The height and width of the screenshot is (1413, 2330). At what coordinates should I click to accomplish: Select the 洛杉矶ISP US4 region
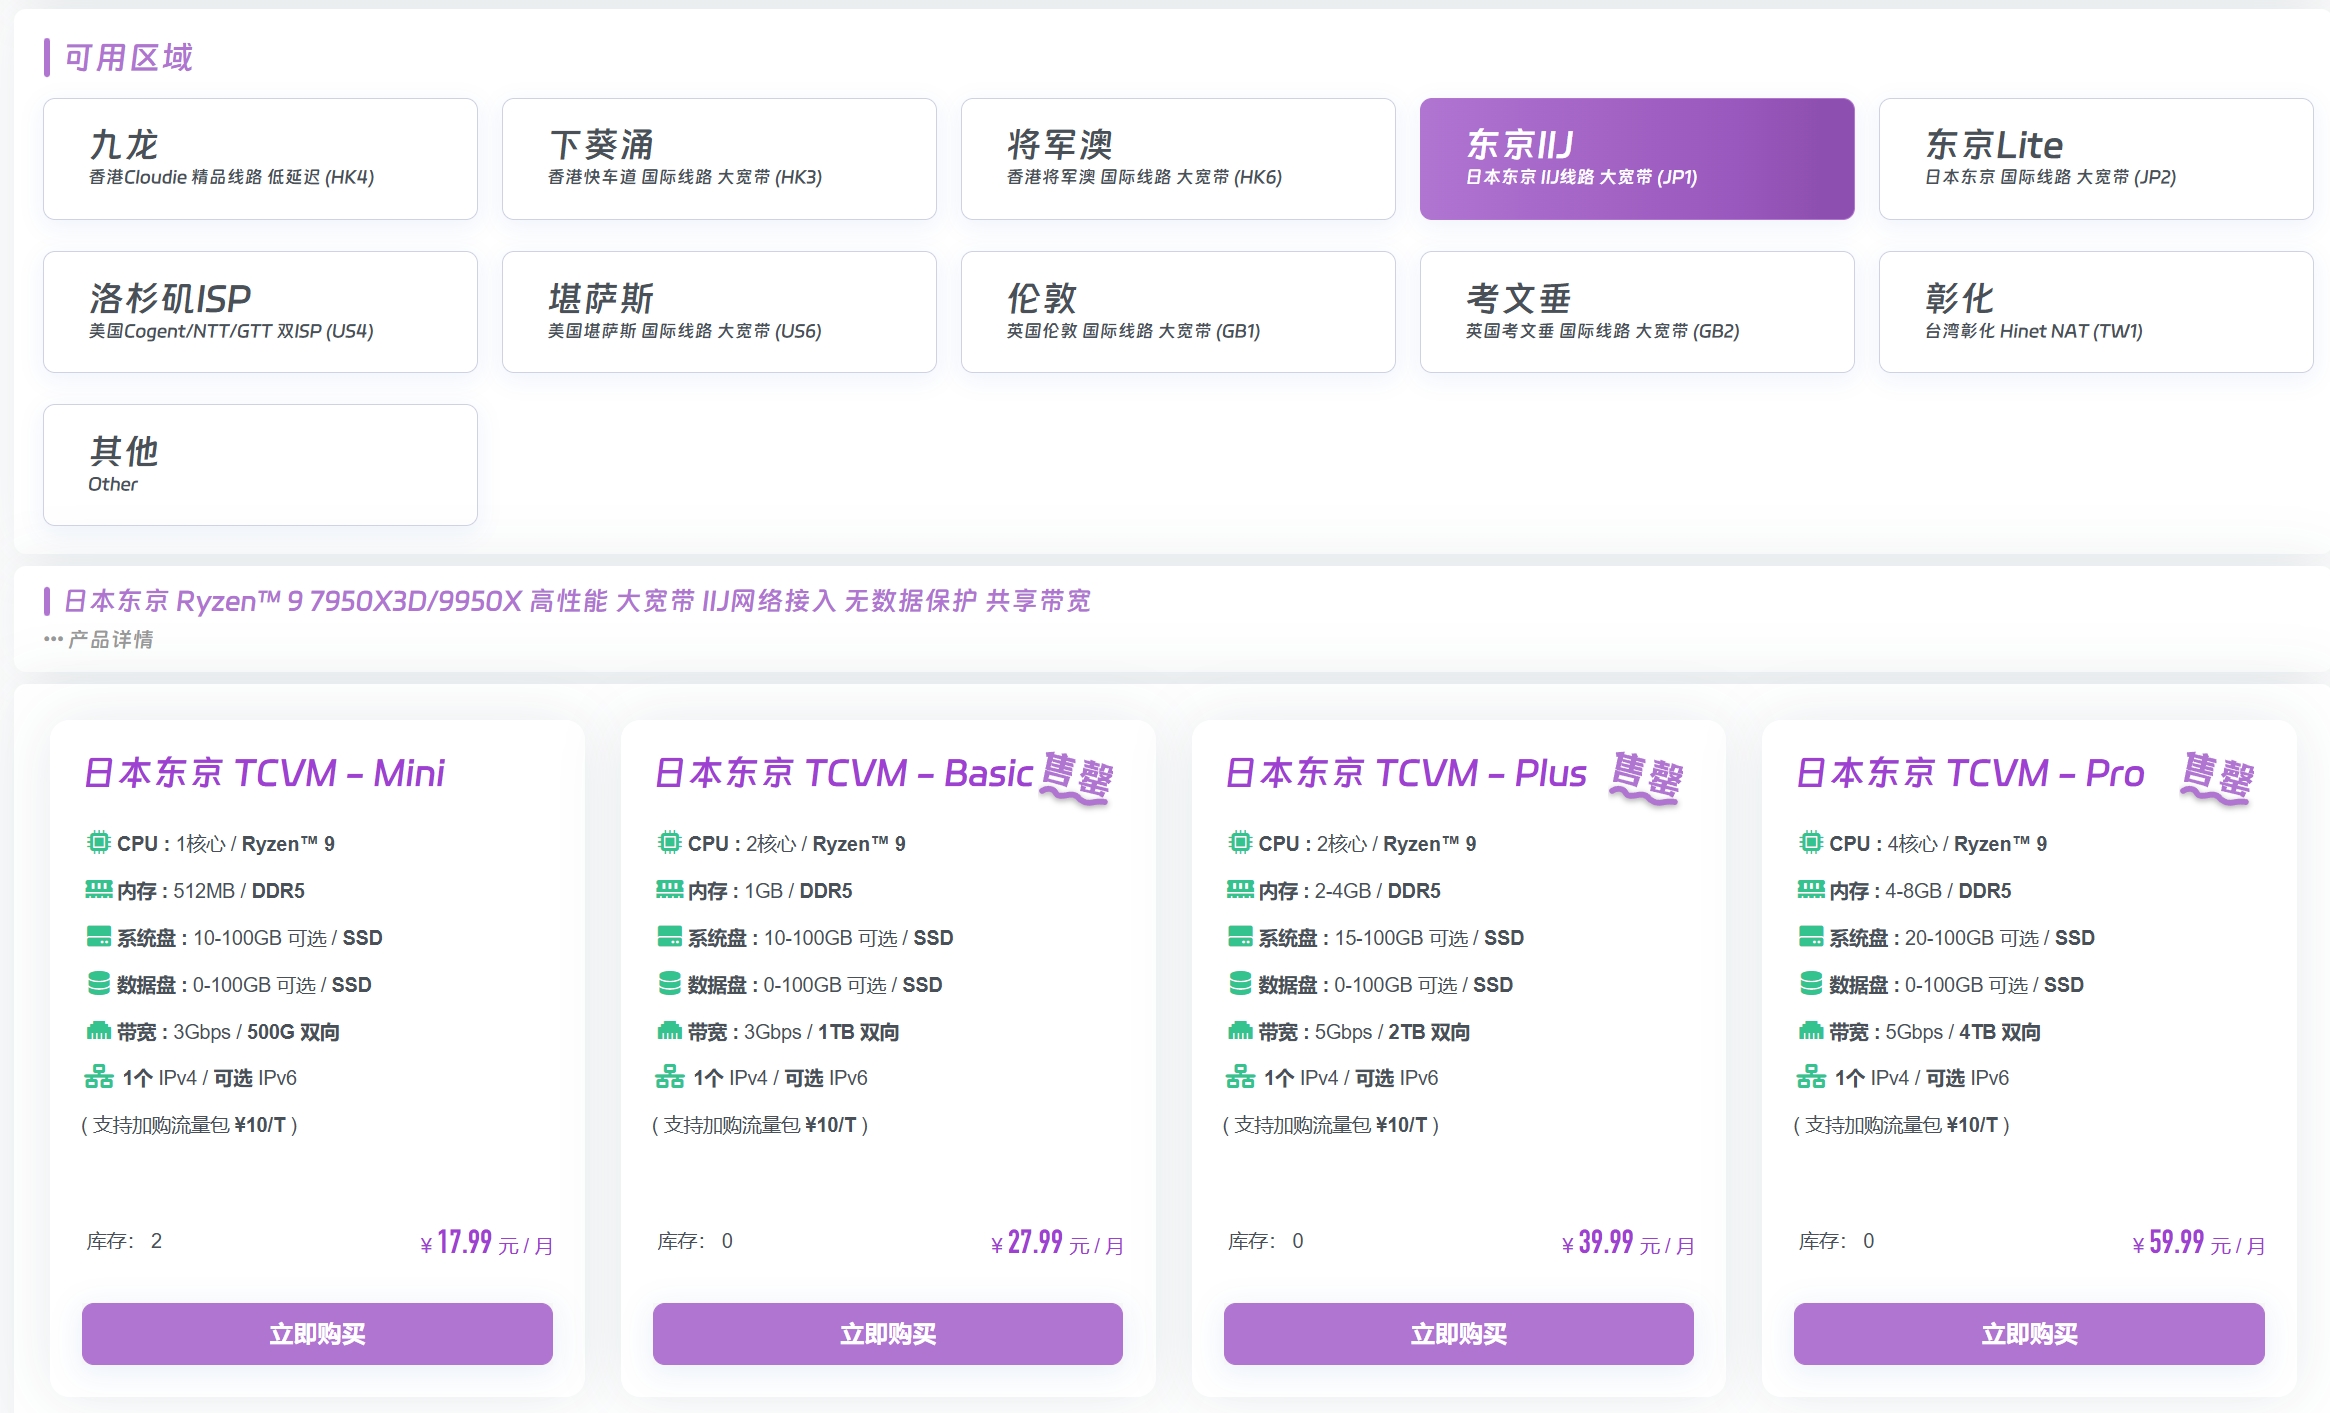tap(260, 312)
